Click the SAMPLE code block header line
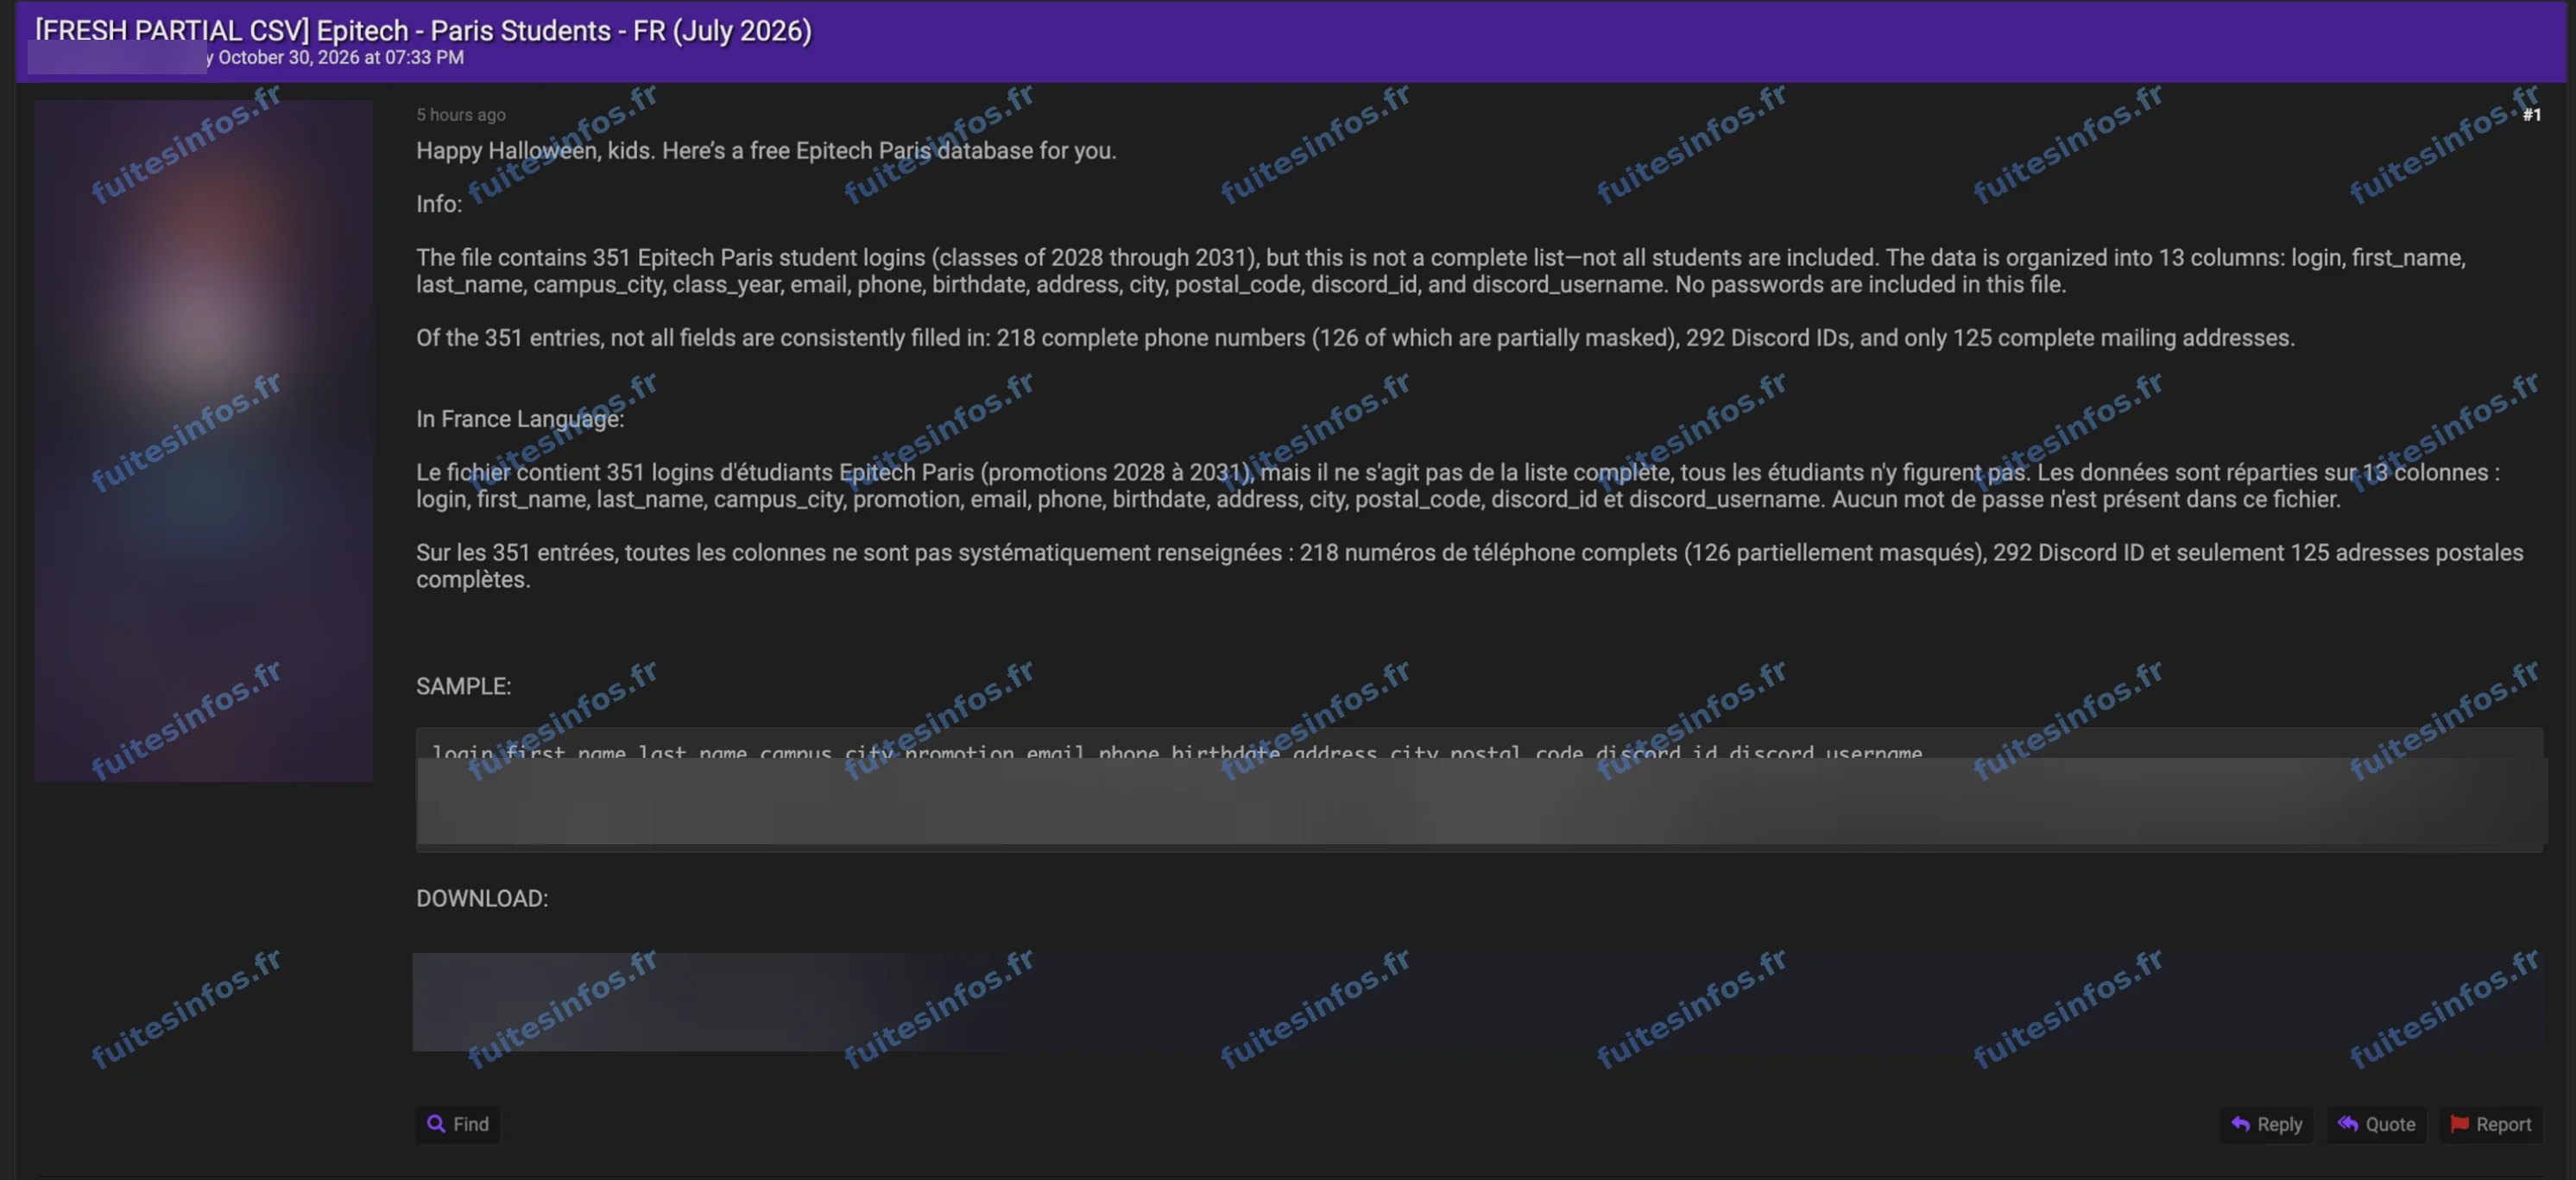2576x1180 pixels. click(1177, 752)
